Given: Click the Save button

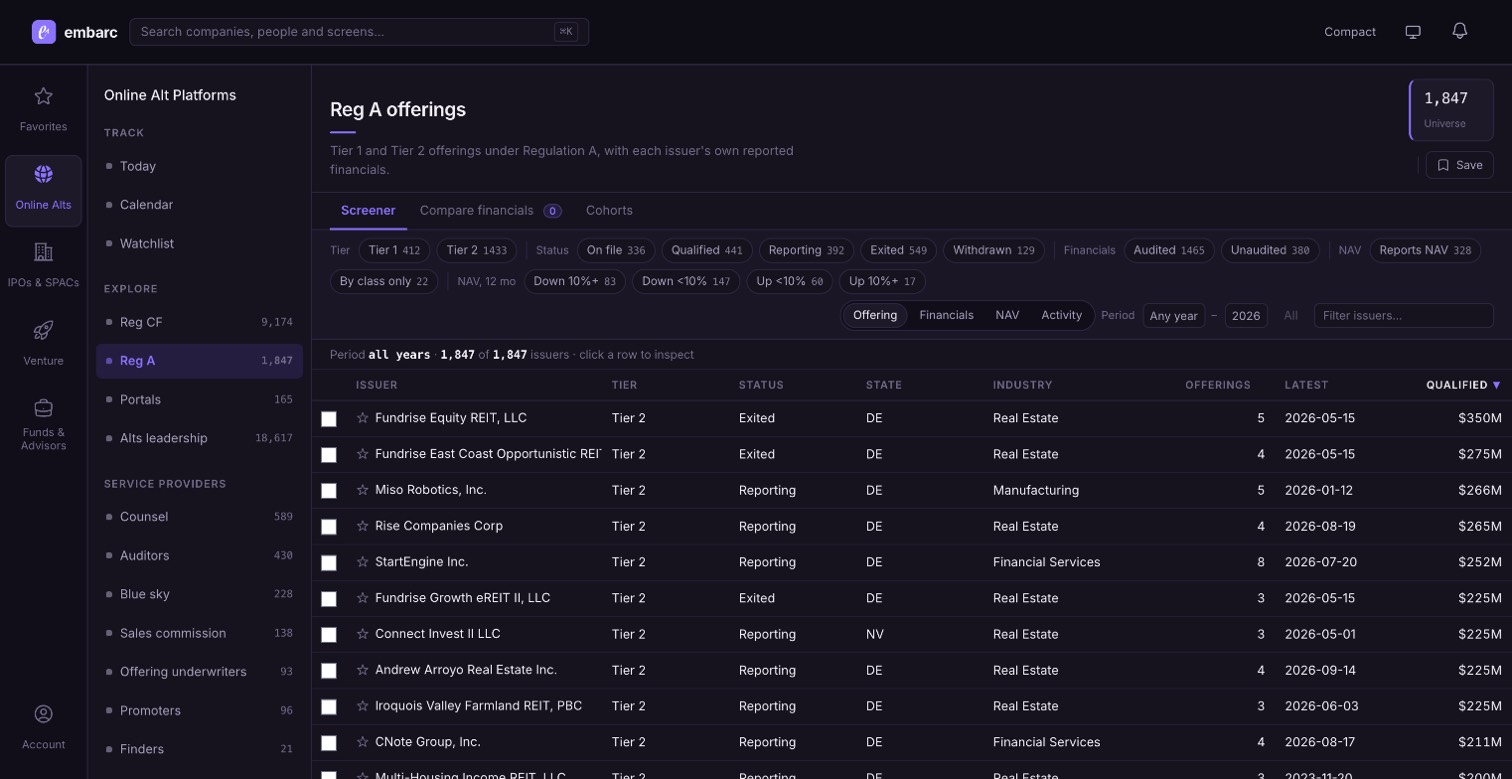Looking at the screenshot, I should [x=1459, y=165].
